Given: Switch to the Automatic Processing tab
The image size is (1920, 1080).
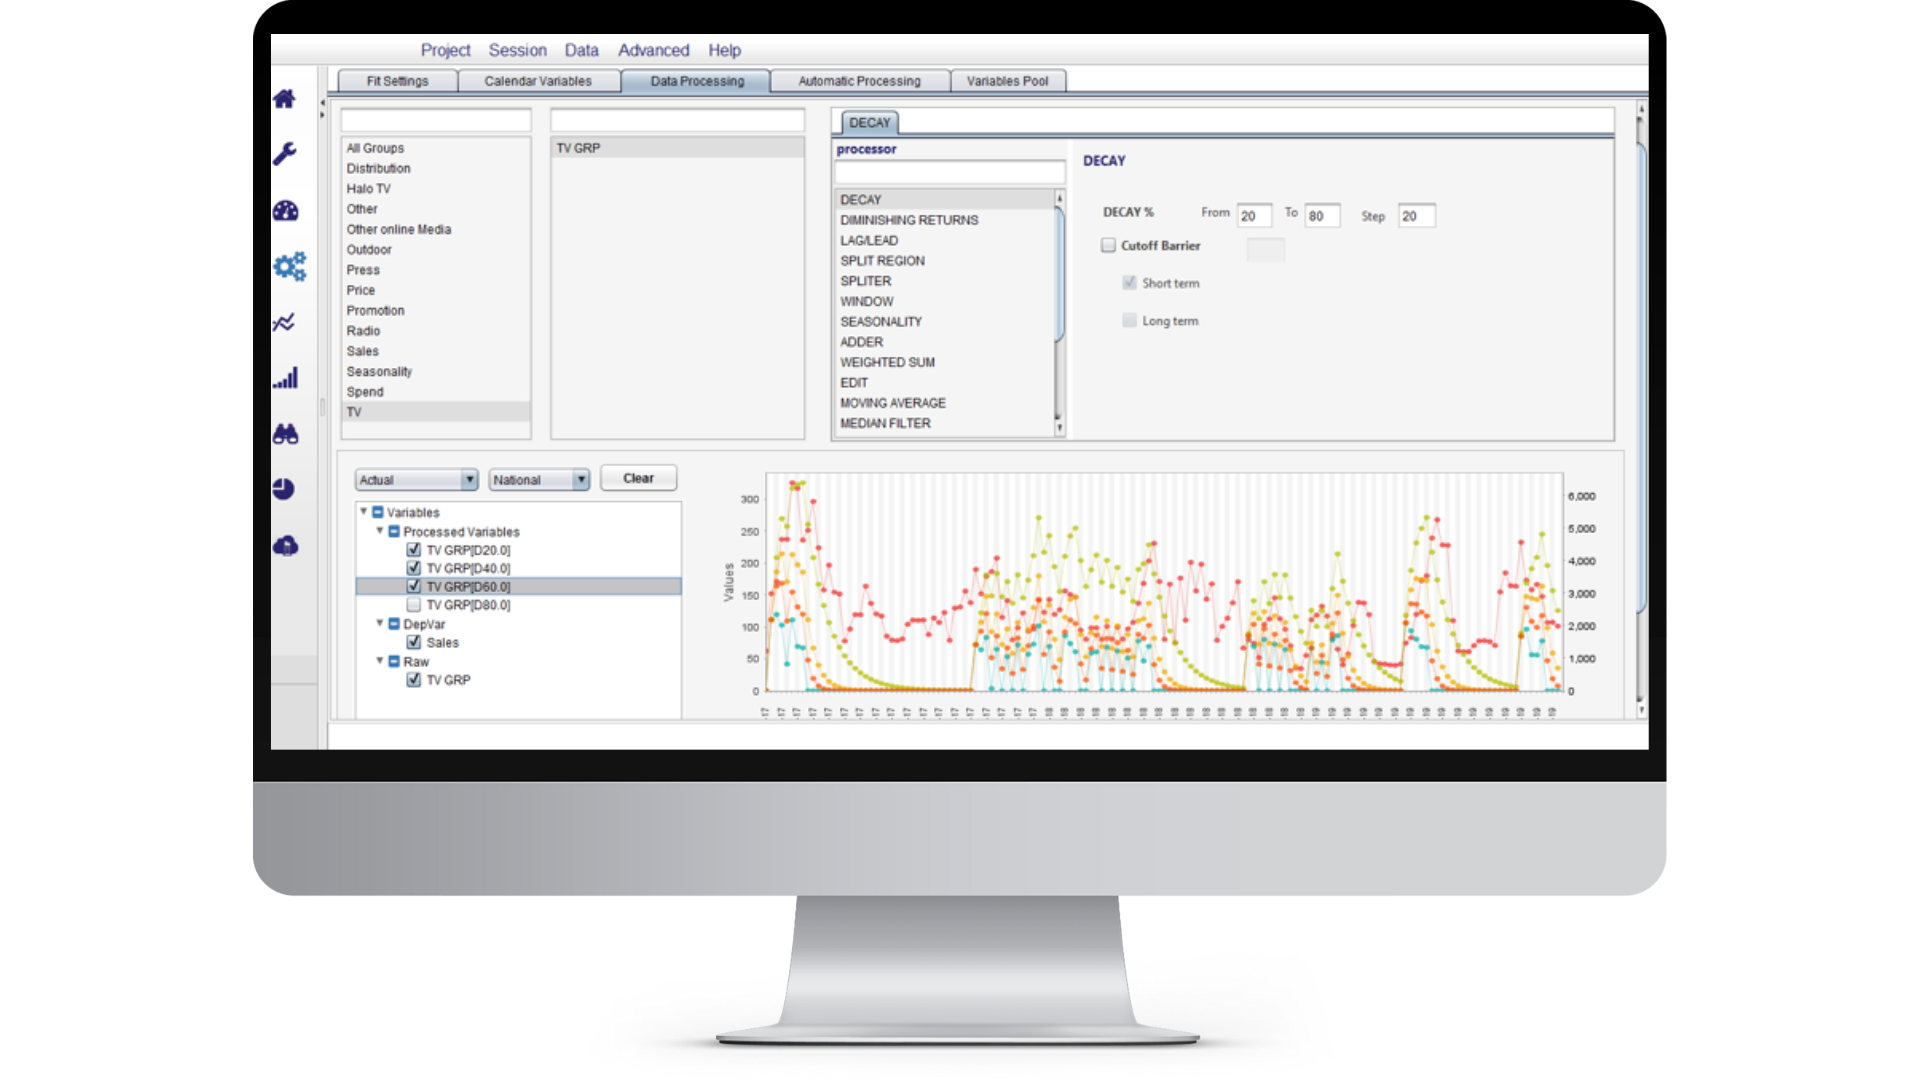Looking at the screenshot, I should (859, 81).
